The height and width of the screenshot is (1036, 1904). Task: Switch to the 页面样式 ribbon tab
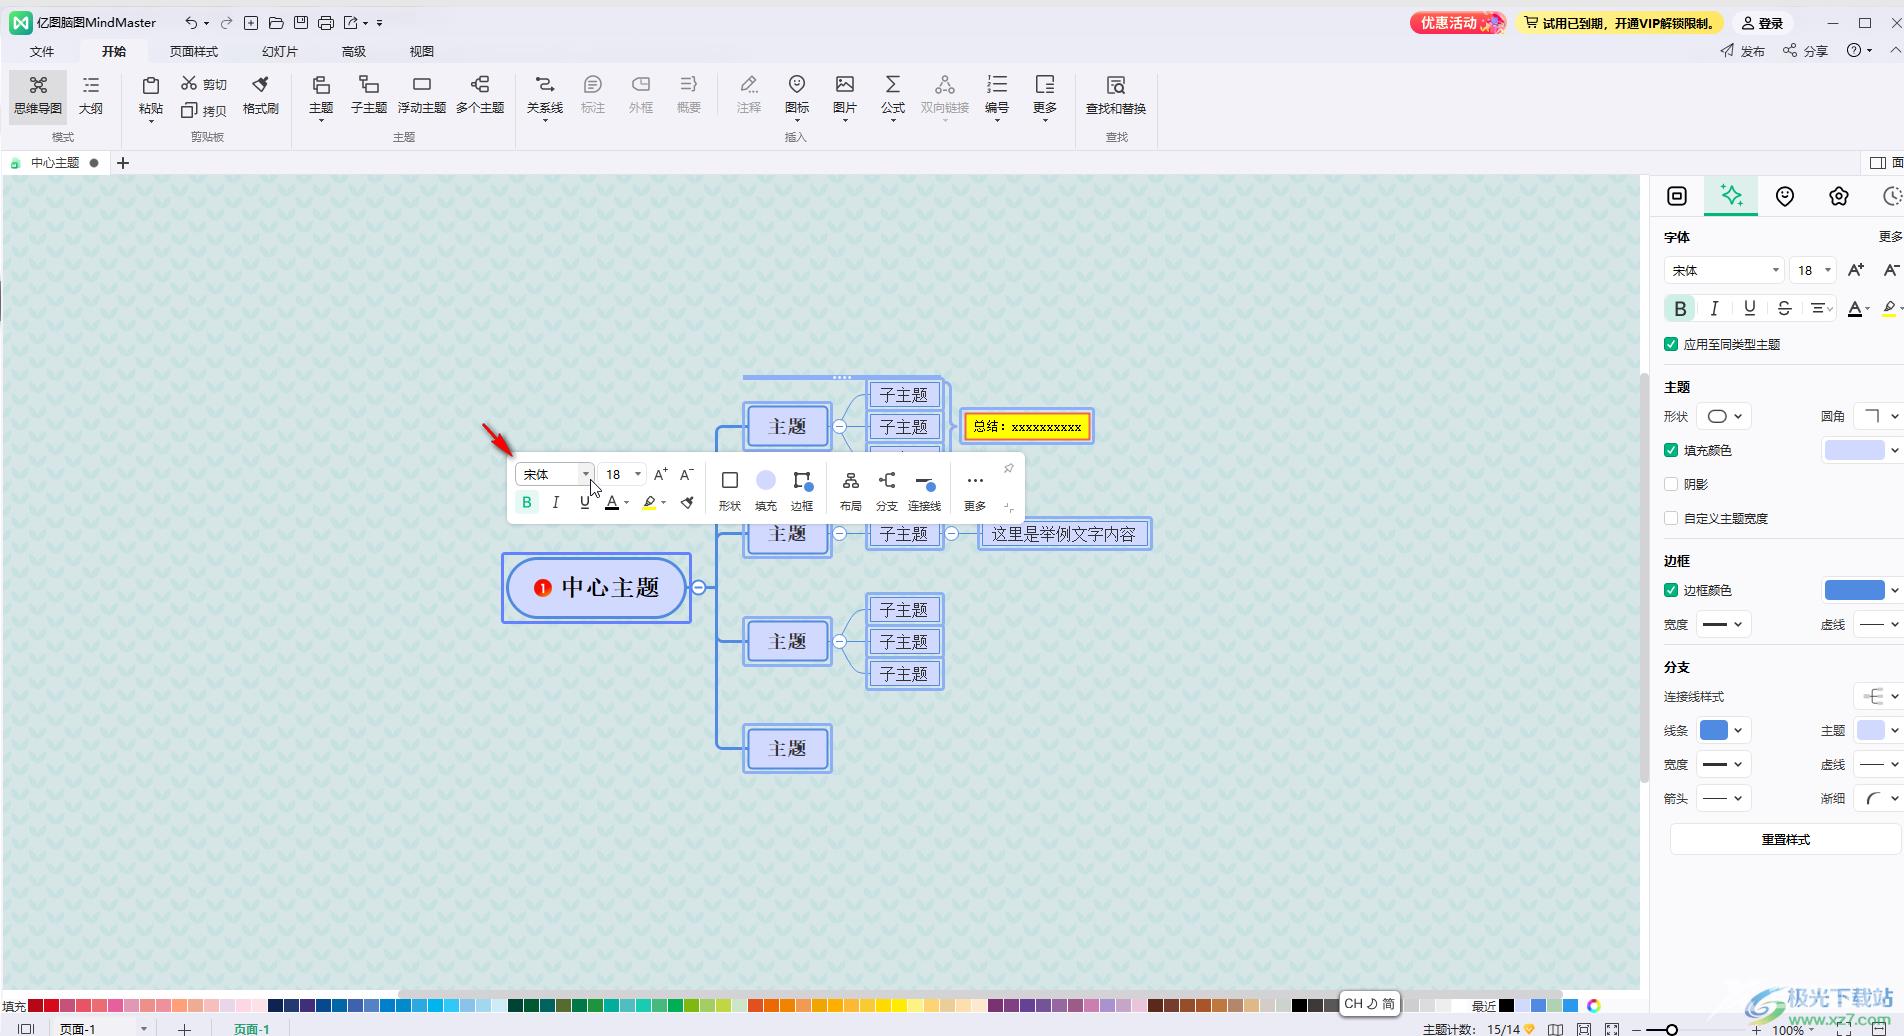(194, 51)
